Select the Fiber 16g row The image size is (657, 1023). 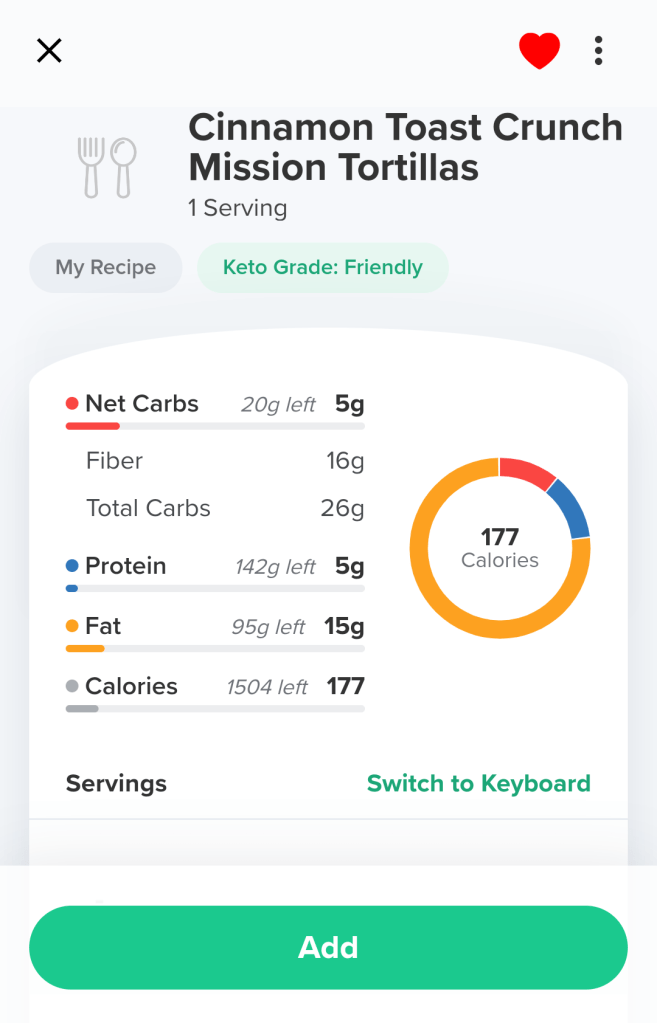click(225, 461)
